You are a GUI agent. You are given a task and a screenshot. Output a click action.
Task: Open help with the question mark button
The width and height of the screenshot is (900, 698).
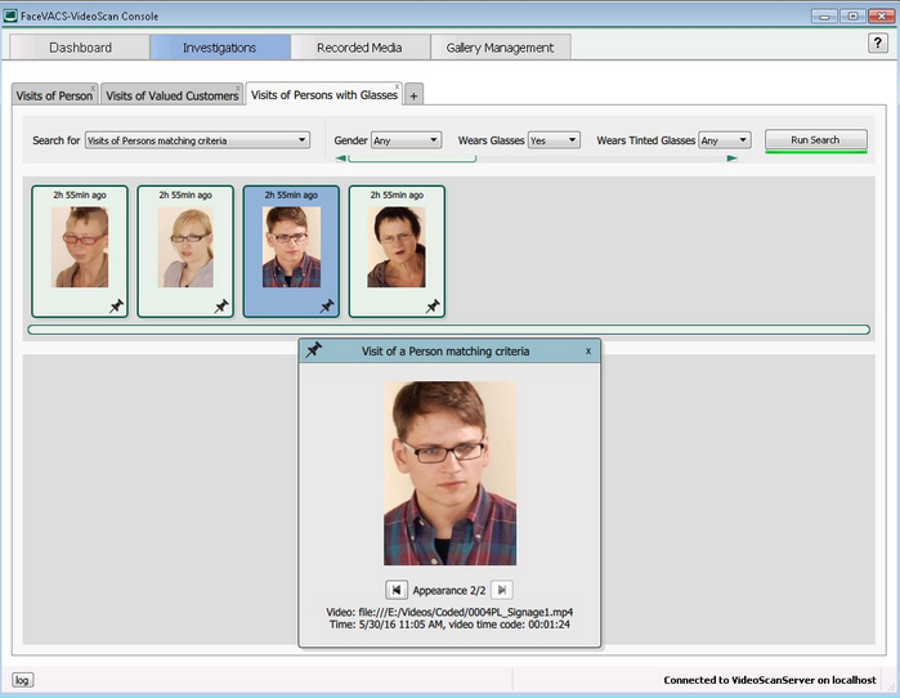(x=878, y=43)
